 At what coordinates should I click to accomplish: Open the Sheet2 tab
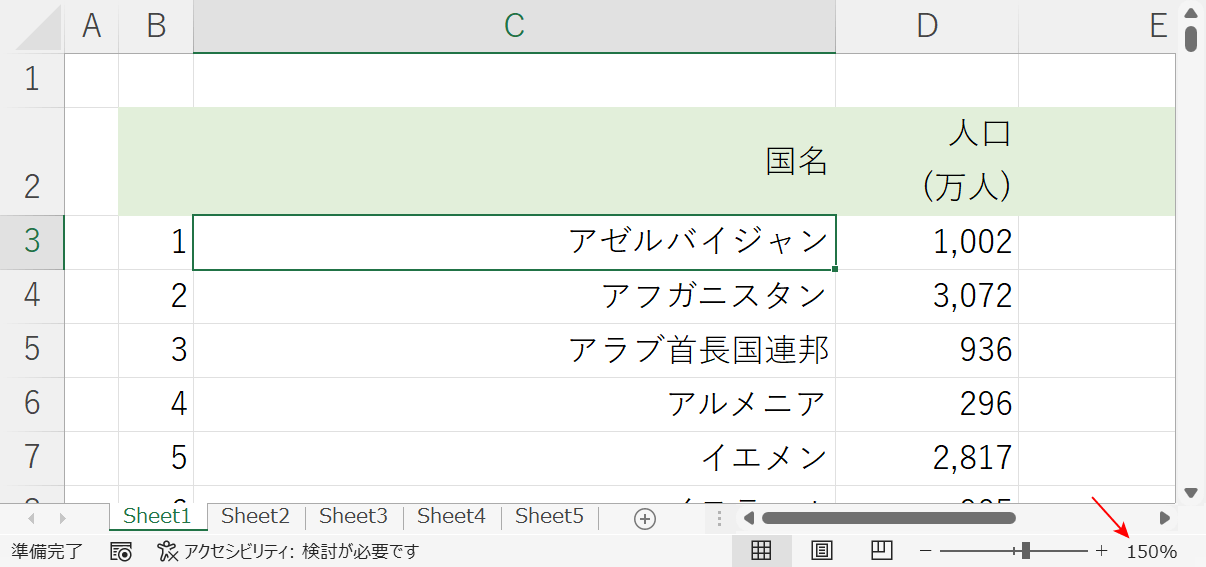[x=255, y=516]
